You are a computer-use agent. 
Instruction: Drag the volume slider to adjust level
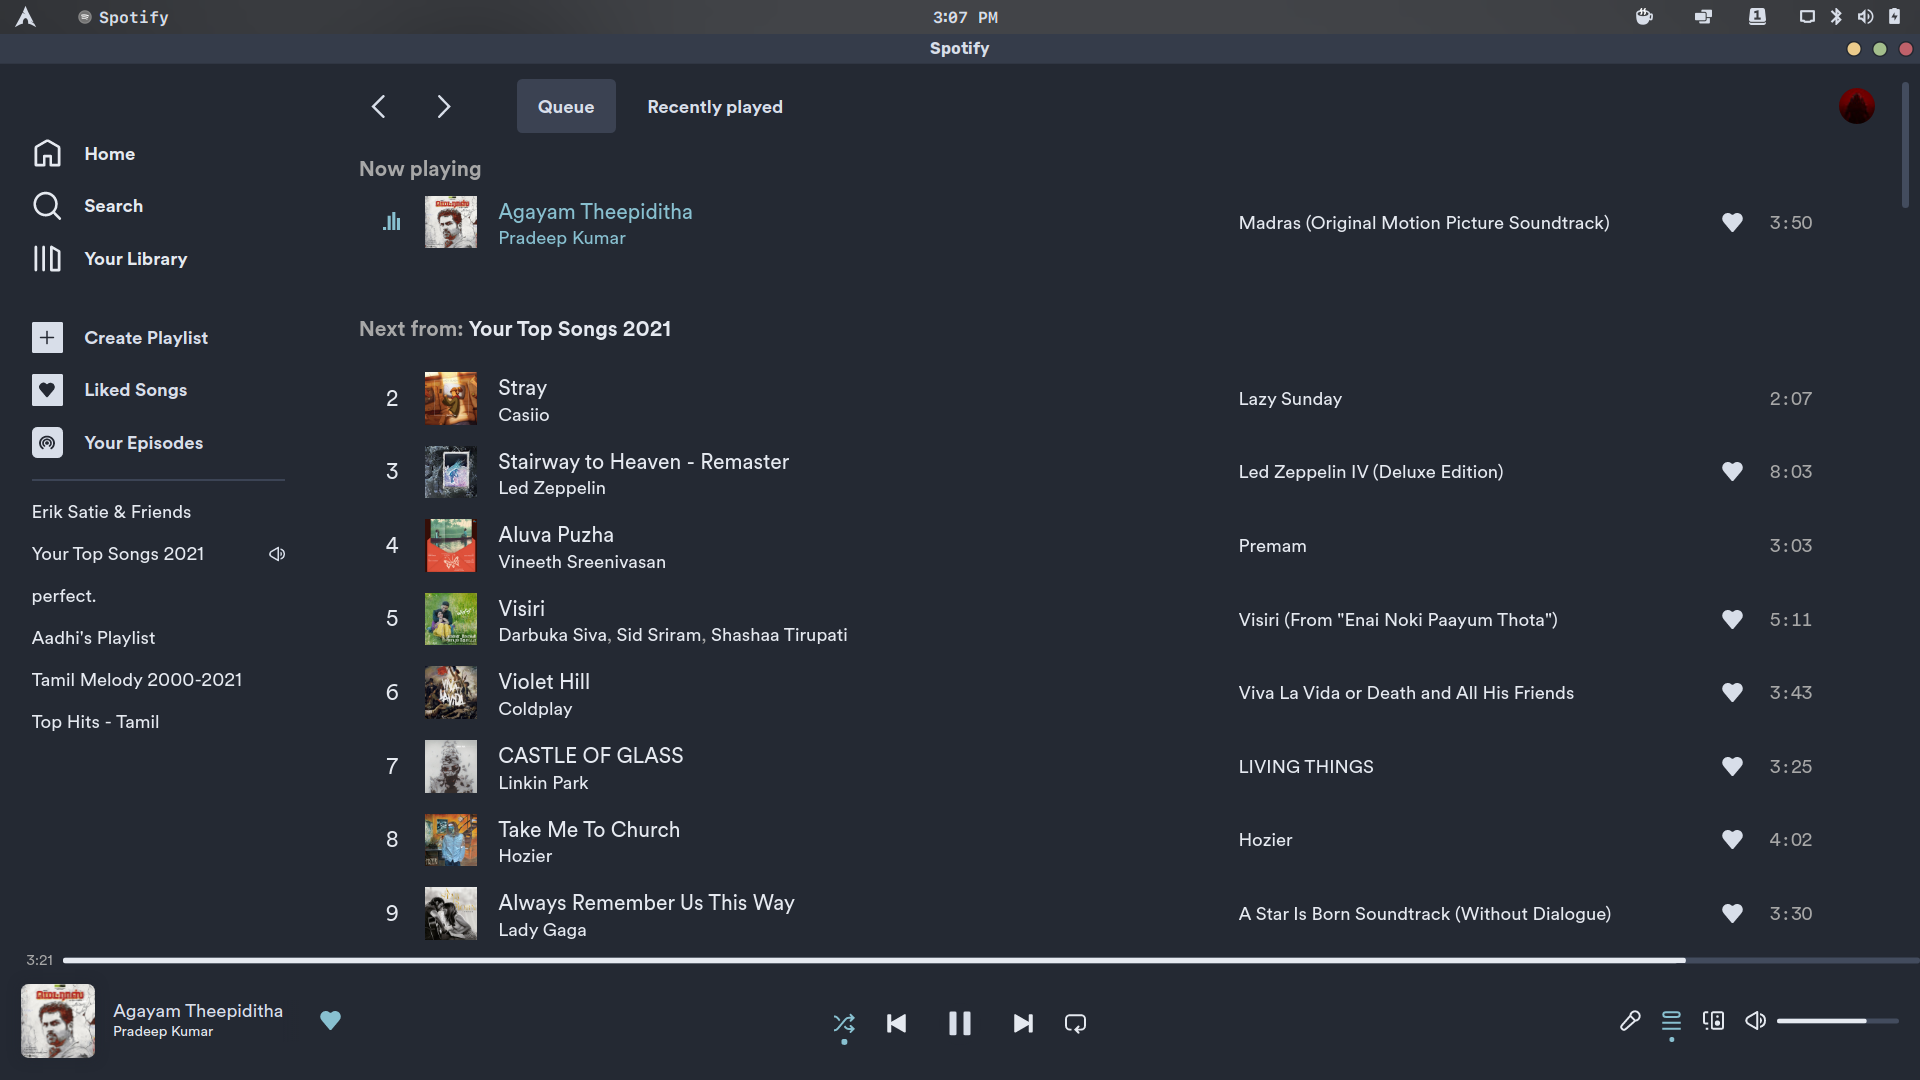(1837, 1022)
